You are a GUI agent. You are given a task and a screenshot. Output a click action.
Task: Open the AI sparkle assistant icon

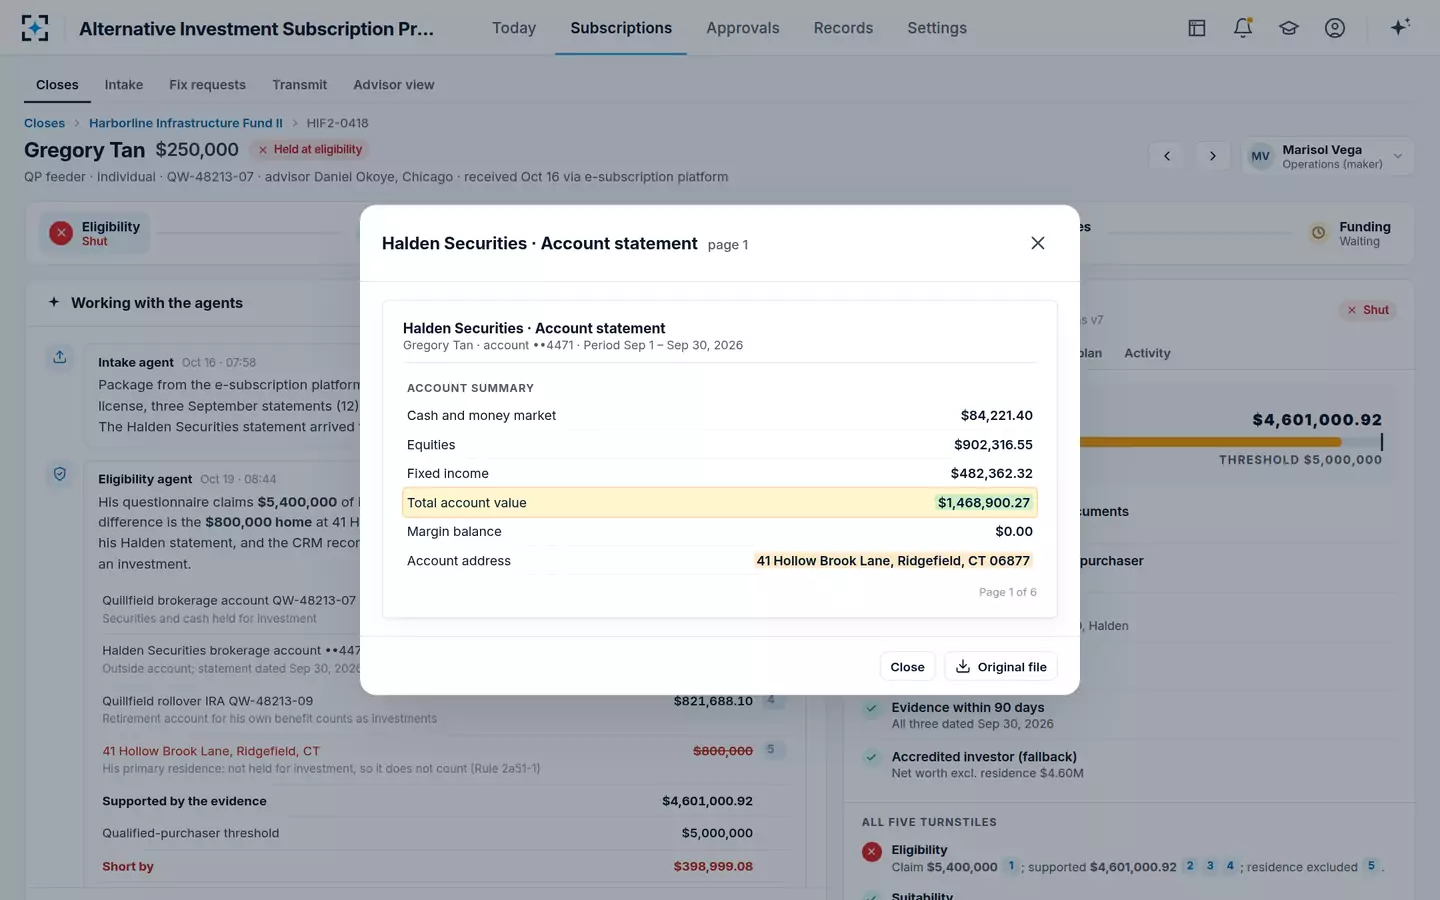coord(1400,27)
